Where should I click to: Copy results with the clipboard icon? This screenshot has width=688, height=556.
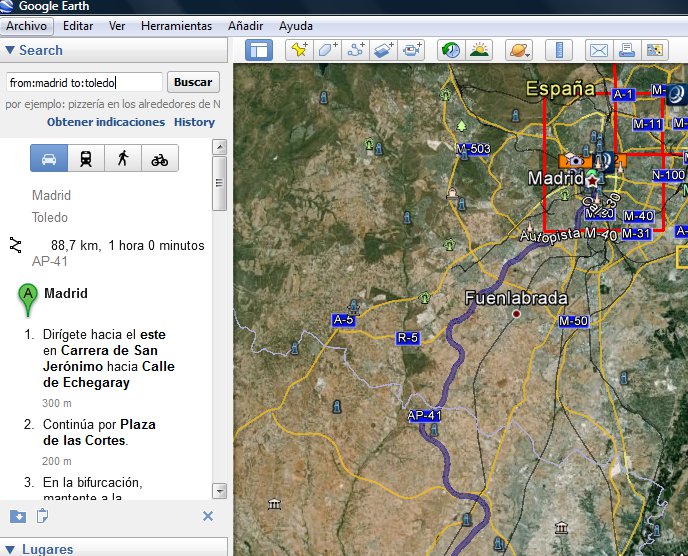pyautogui.click(x=42, y=516)
